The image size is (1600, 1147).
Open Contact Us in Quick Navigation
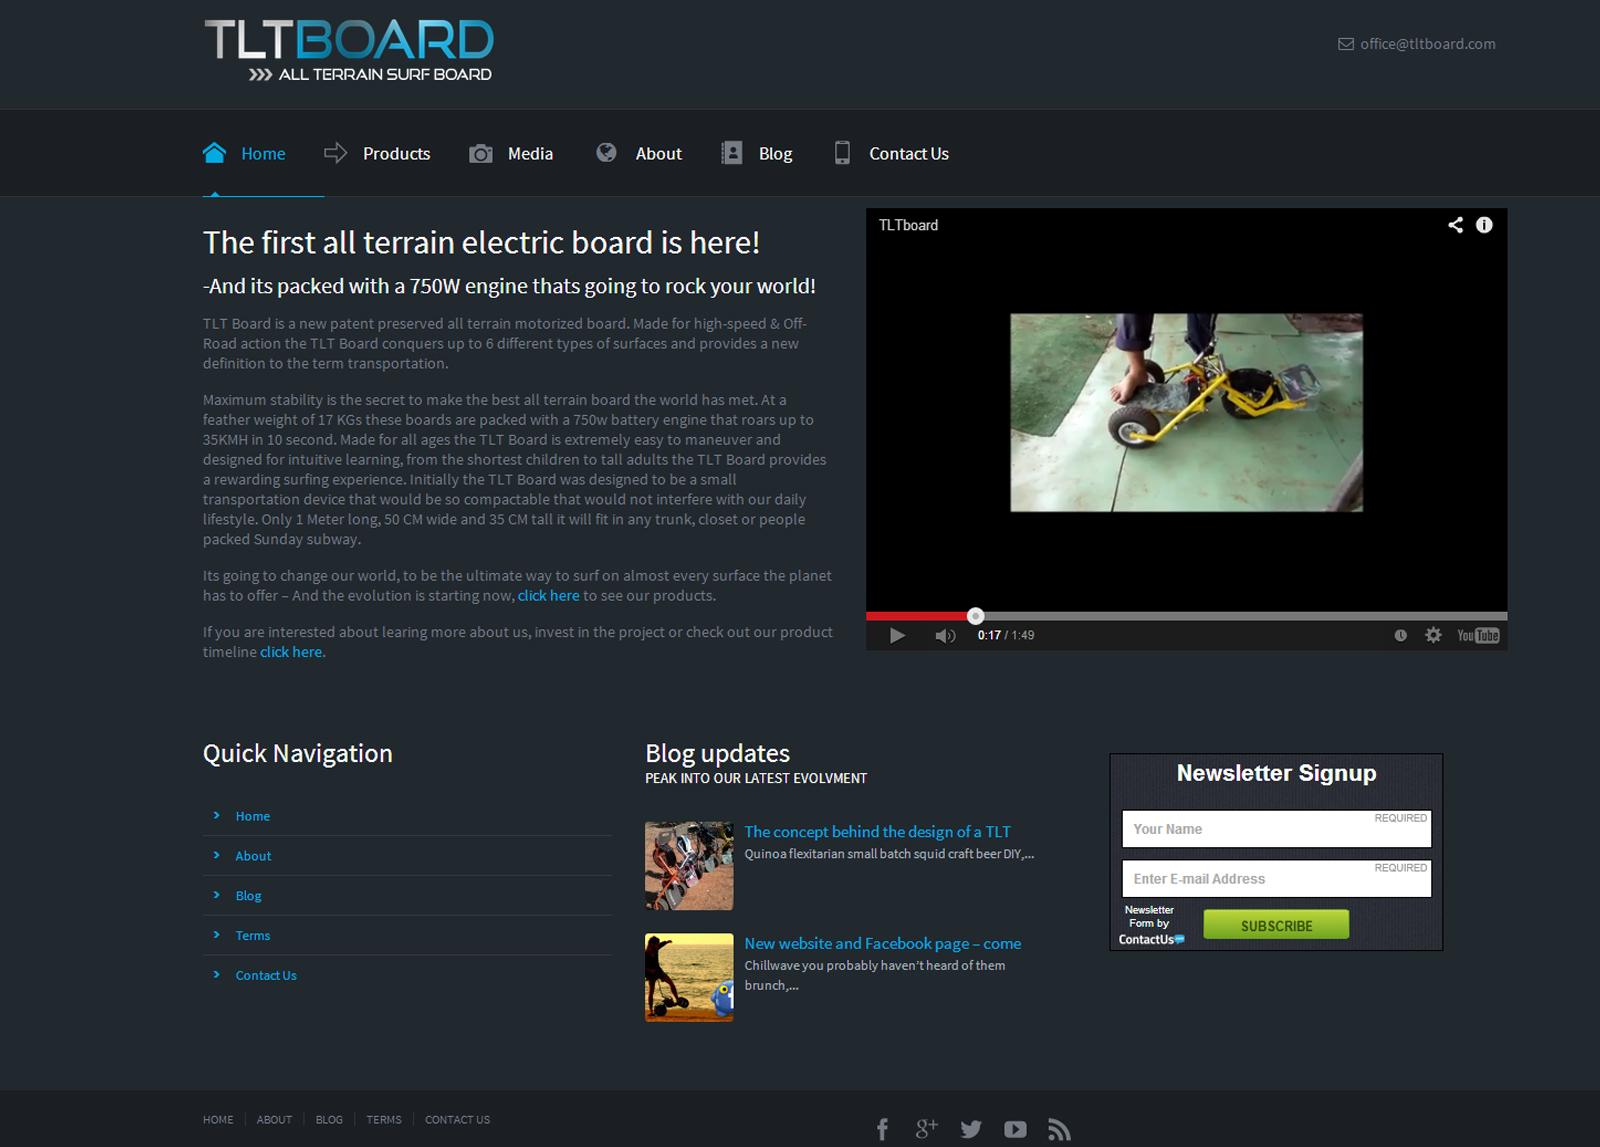coord(266,976)
